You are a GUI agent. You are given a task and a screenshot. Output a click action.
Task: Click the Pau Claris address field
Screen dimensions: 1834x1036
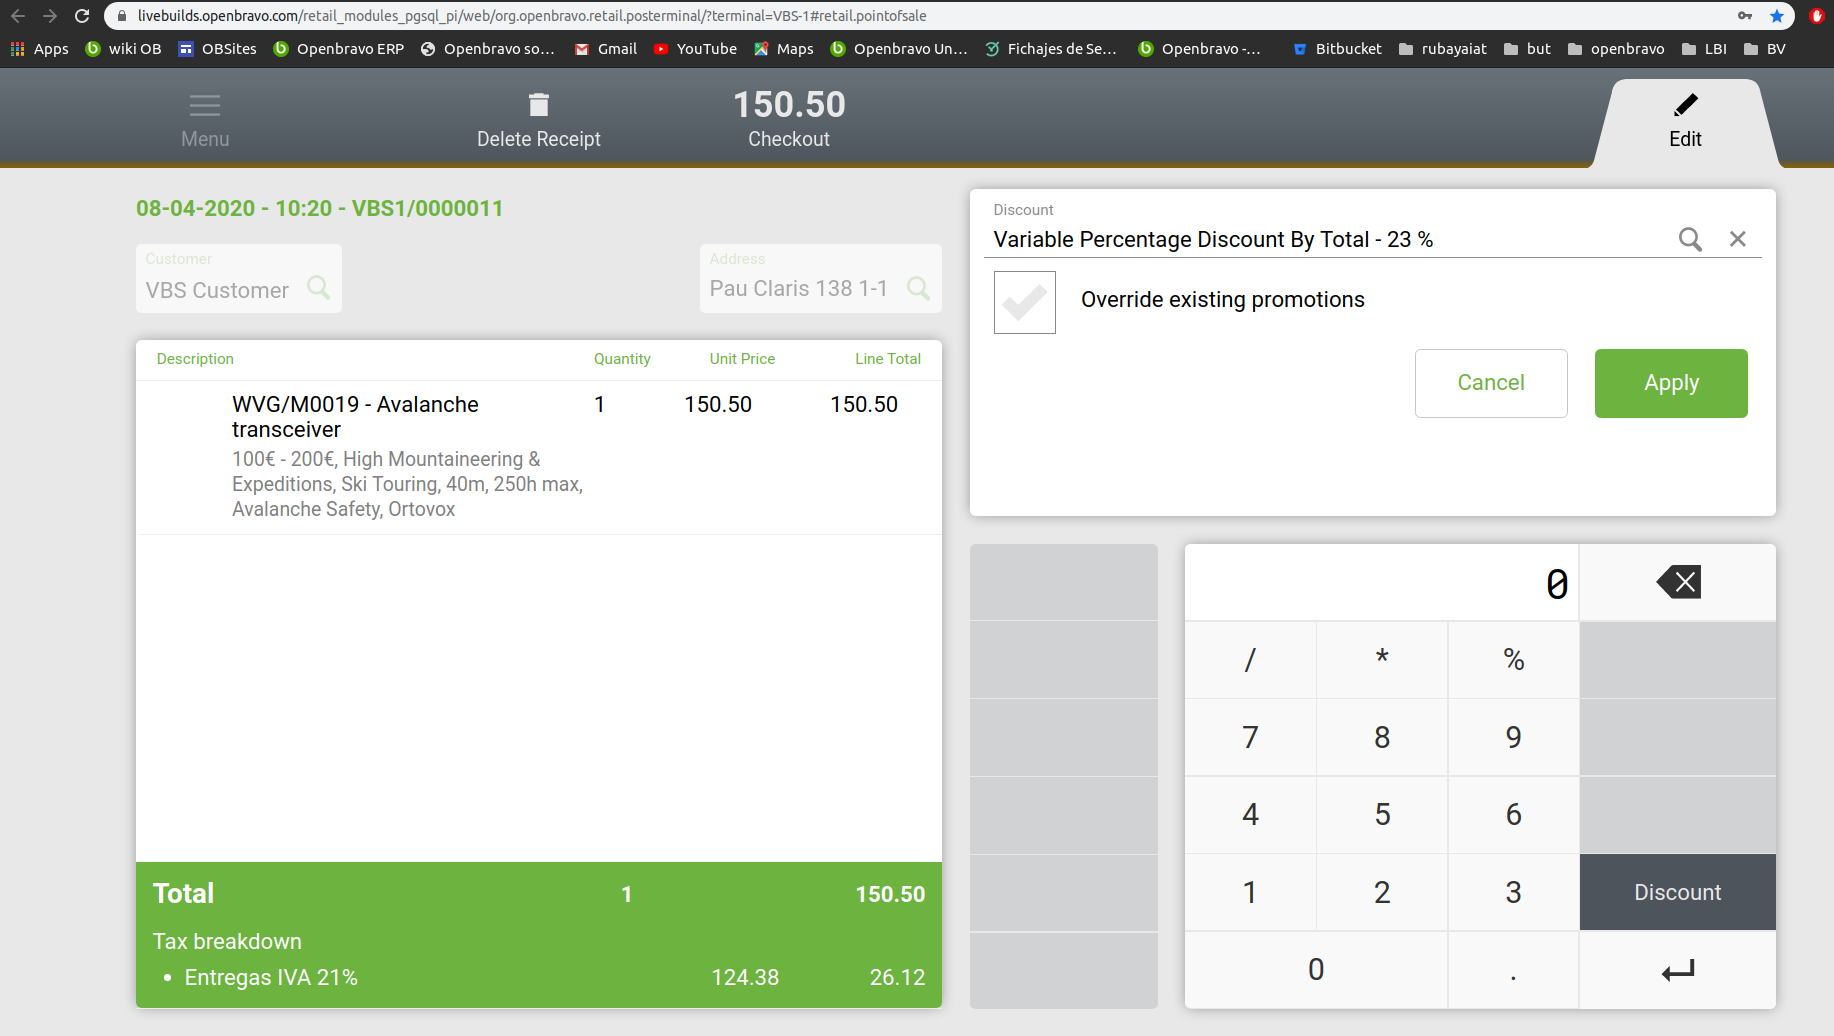tap(821, 279)
